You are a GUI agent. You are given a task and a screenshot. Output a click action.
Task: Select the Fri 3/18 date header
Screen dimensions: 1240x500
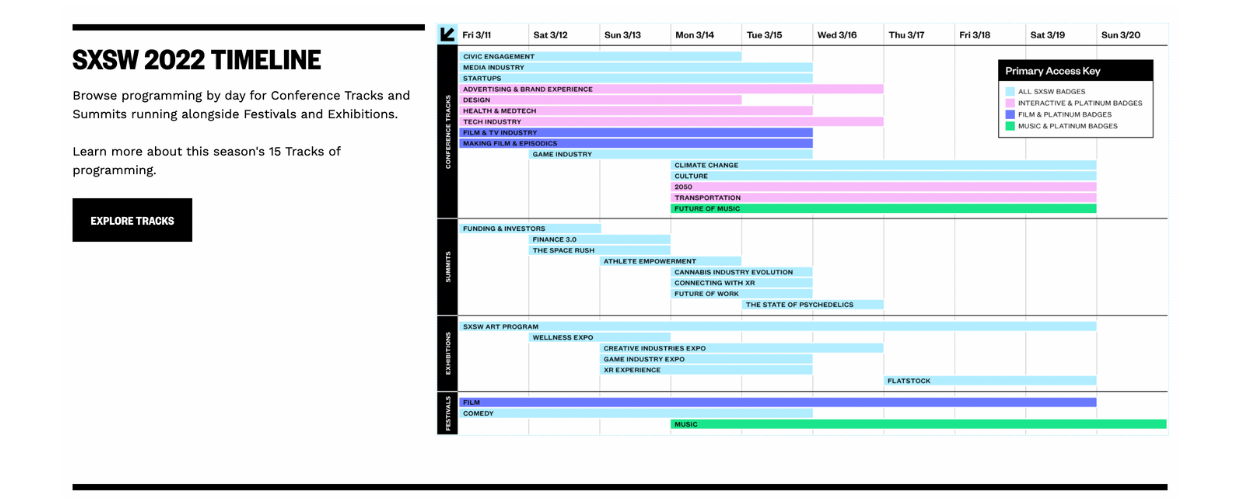pos(975,35)
